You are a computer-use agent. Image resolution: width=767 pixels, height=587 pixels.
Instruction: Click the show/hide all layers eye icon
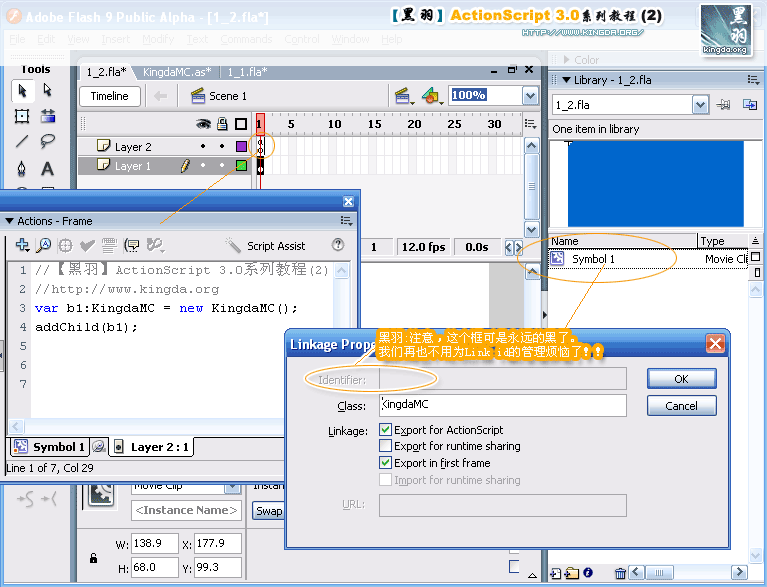203,124
